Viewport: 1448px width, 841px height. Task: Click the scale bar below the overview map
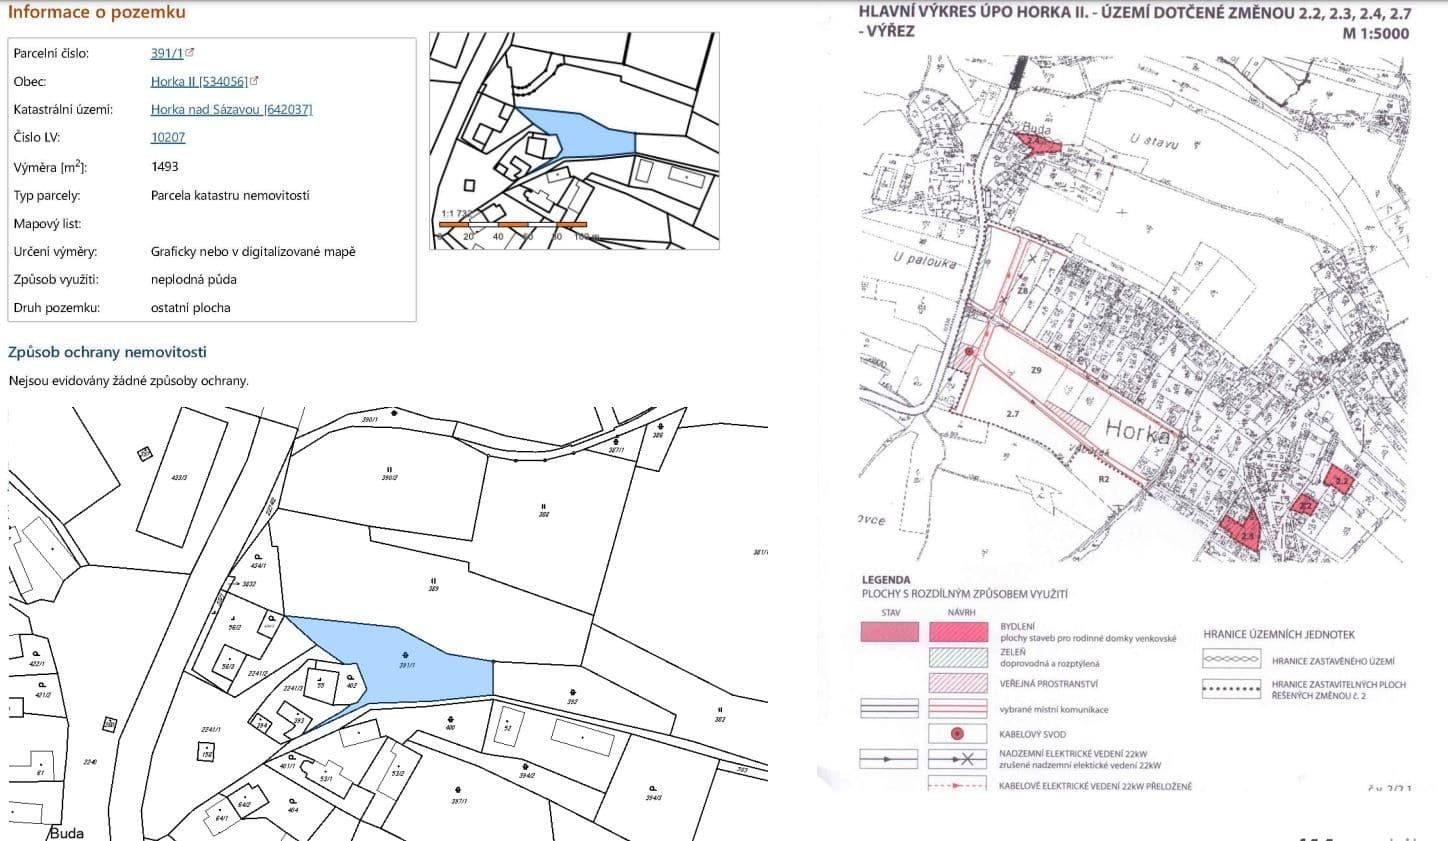pos(512,225)
